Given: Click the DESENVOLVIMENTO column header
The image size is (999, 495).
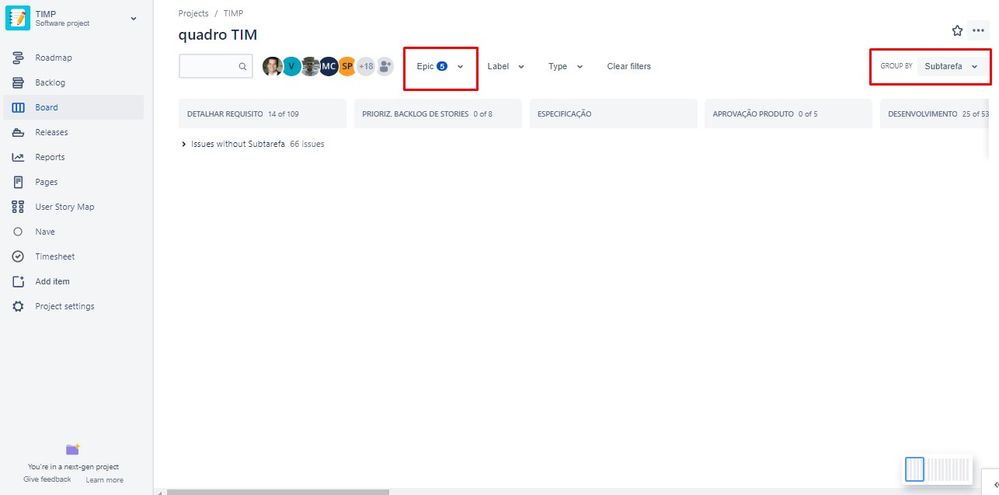Looking at the screenshot, I should click(x=935, y=114).
